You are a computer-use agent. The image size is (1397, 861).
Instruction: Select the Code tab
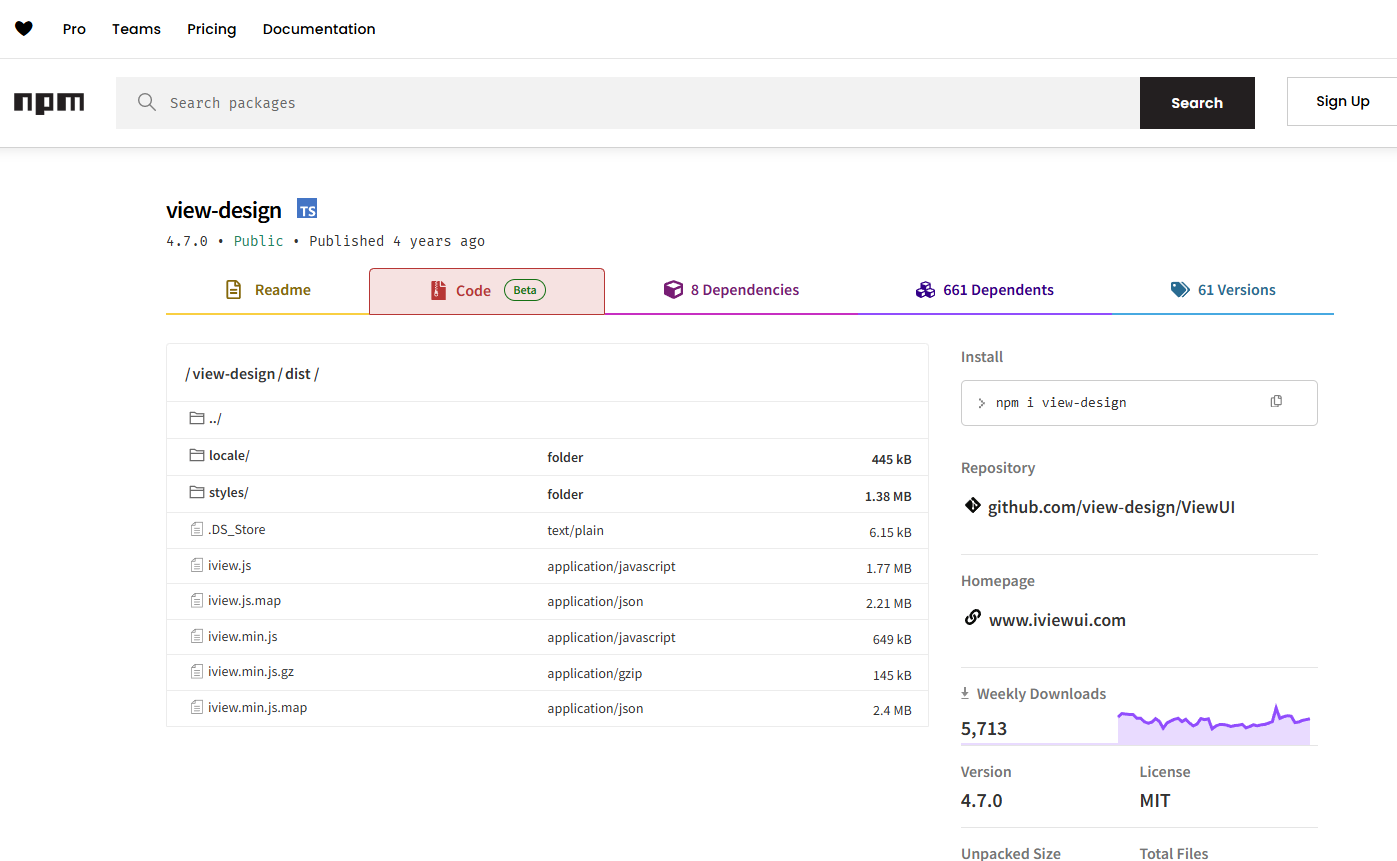(487, 291)
